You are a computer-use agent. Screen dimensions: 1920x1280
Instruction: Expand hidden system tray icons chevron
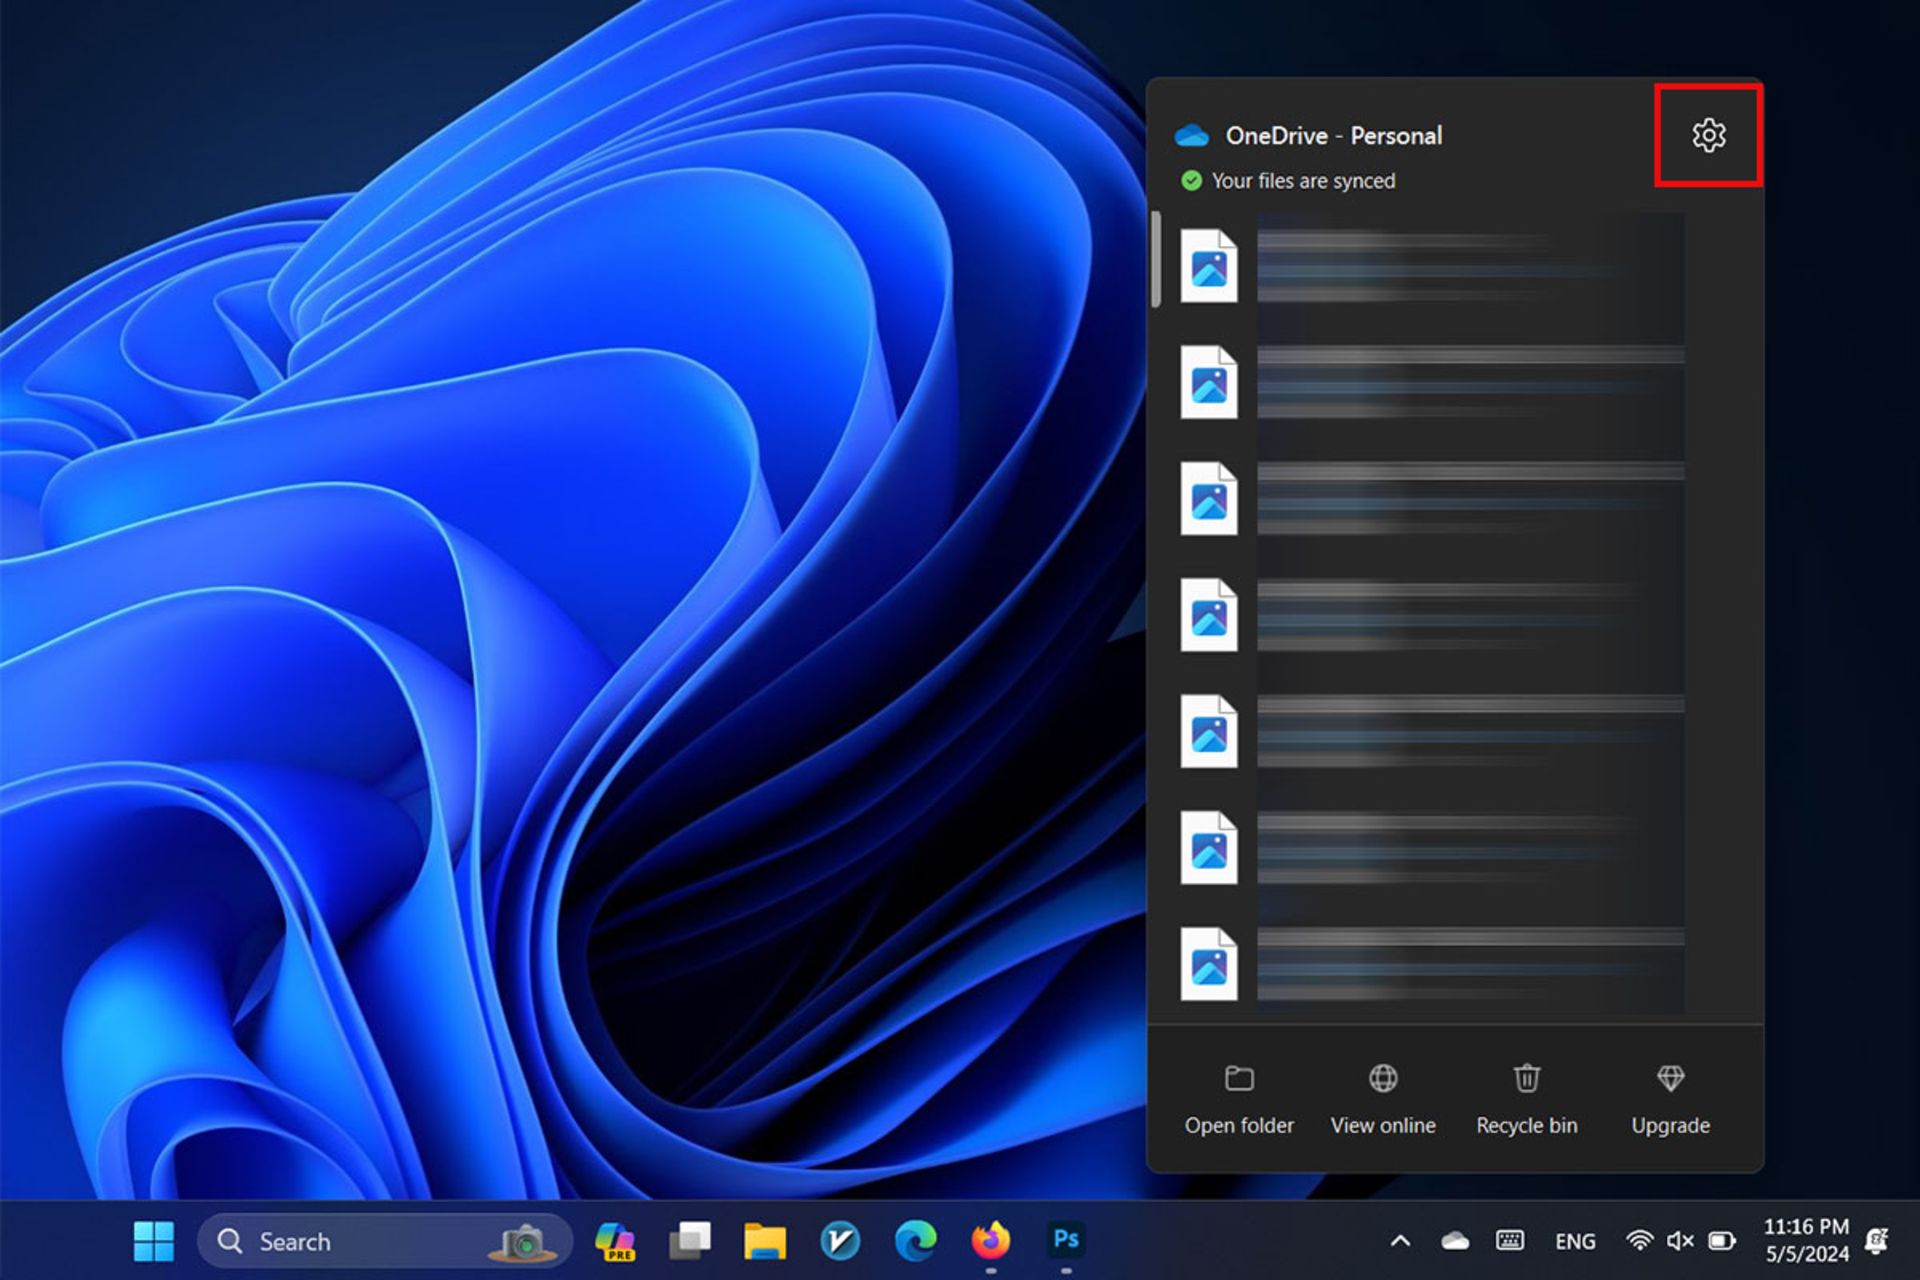pyautogui.click(x=1400, y=1241)
